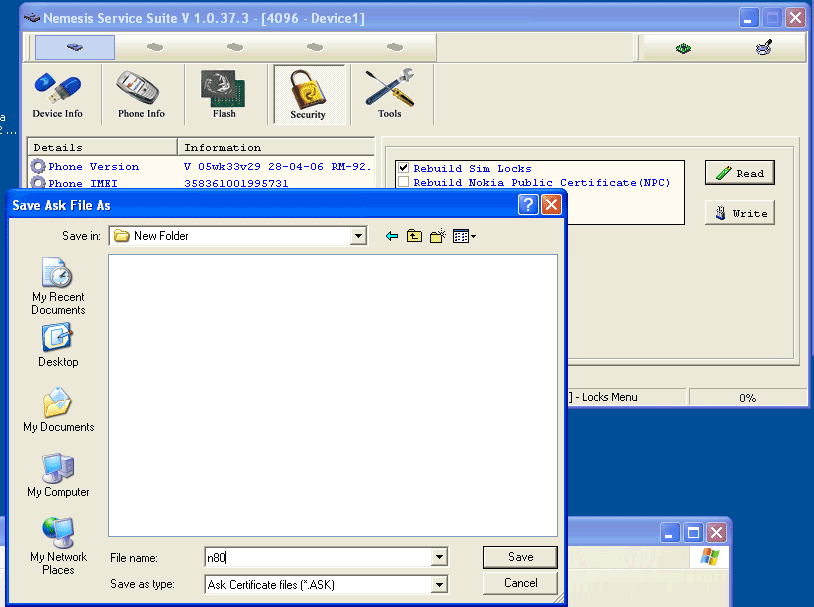Screen dimensions: 814x607
Task: Click the 0% progress bar
Action: point(748,398)
